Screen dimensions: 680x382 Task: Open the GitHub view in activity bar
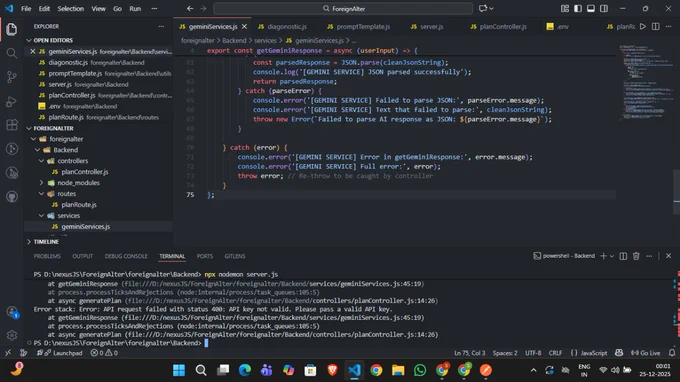(x=12, y=197)
